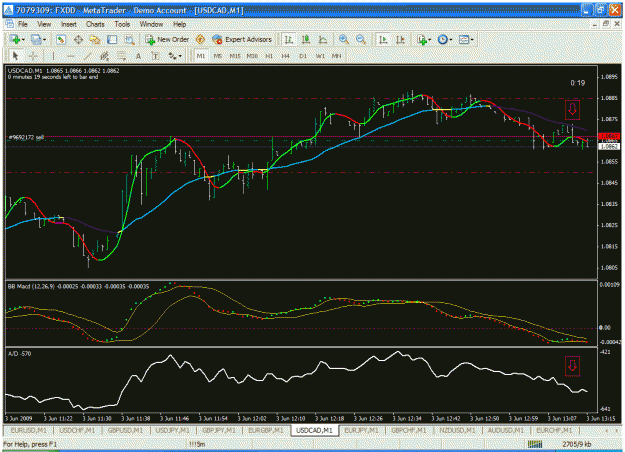Screen dimensions: 625x452
Task: Select the Trendline drawing tool
Action: click(x=88, y=56)
